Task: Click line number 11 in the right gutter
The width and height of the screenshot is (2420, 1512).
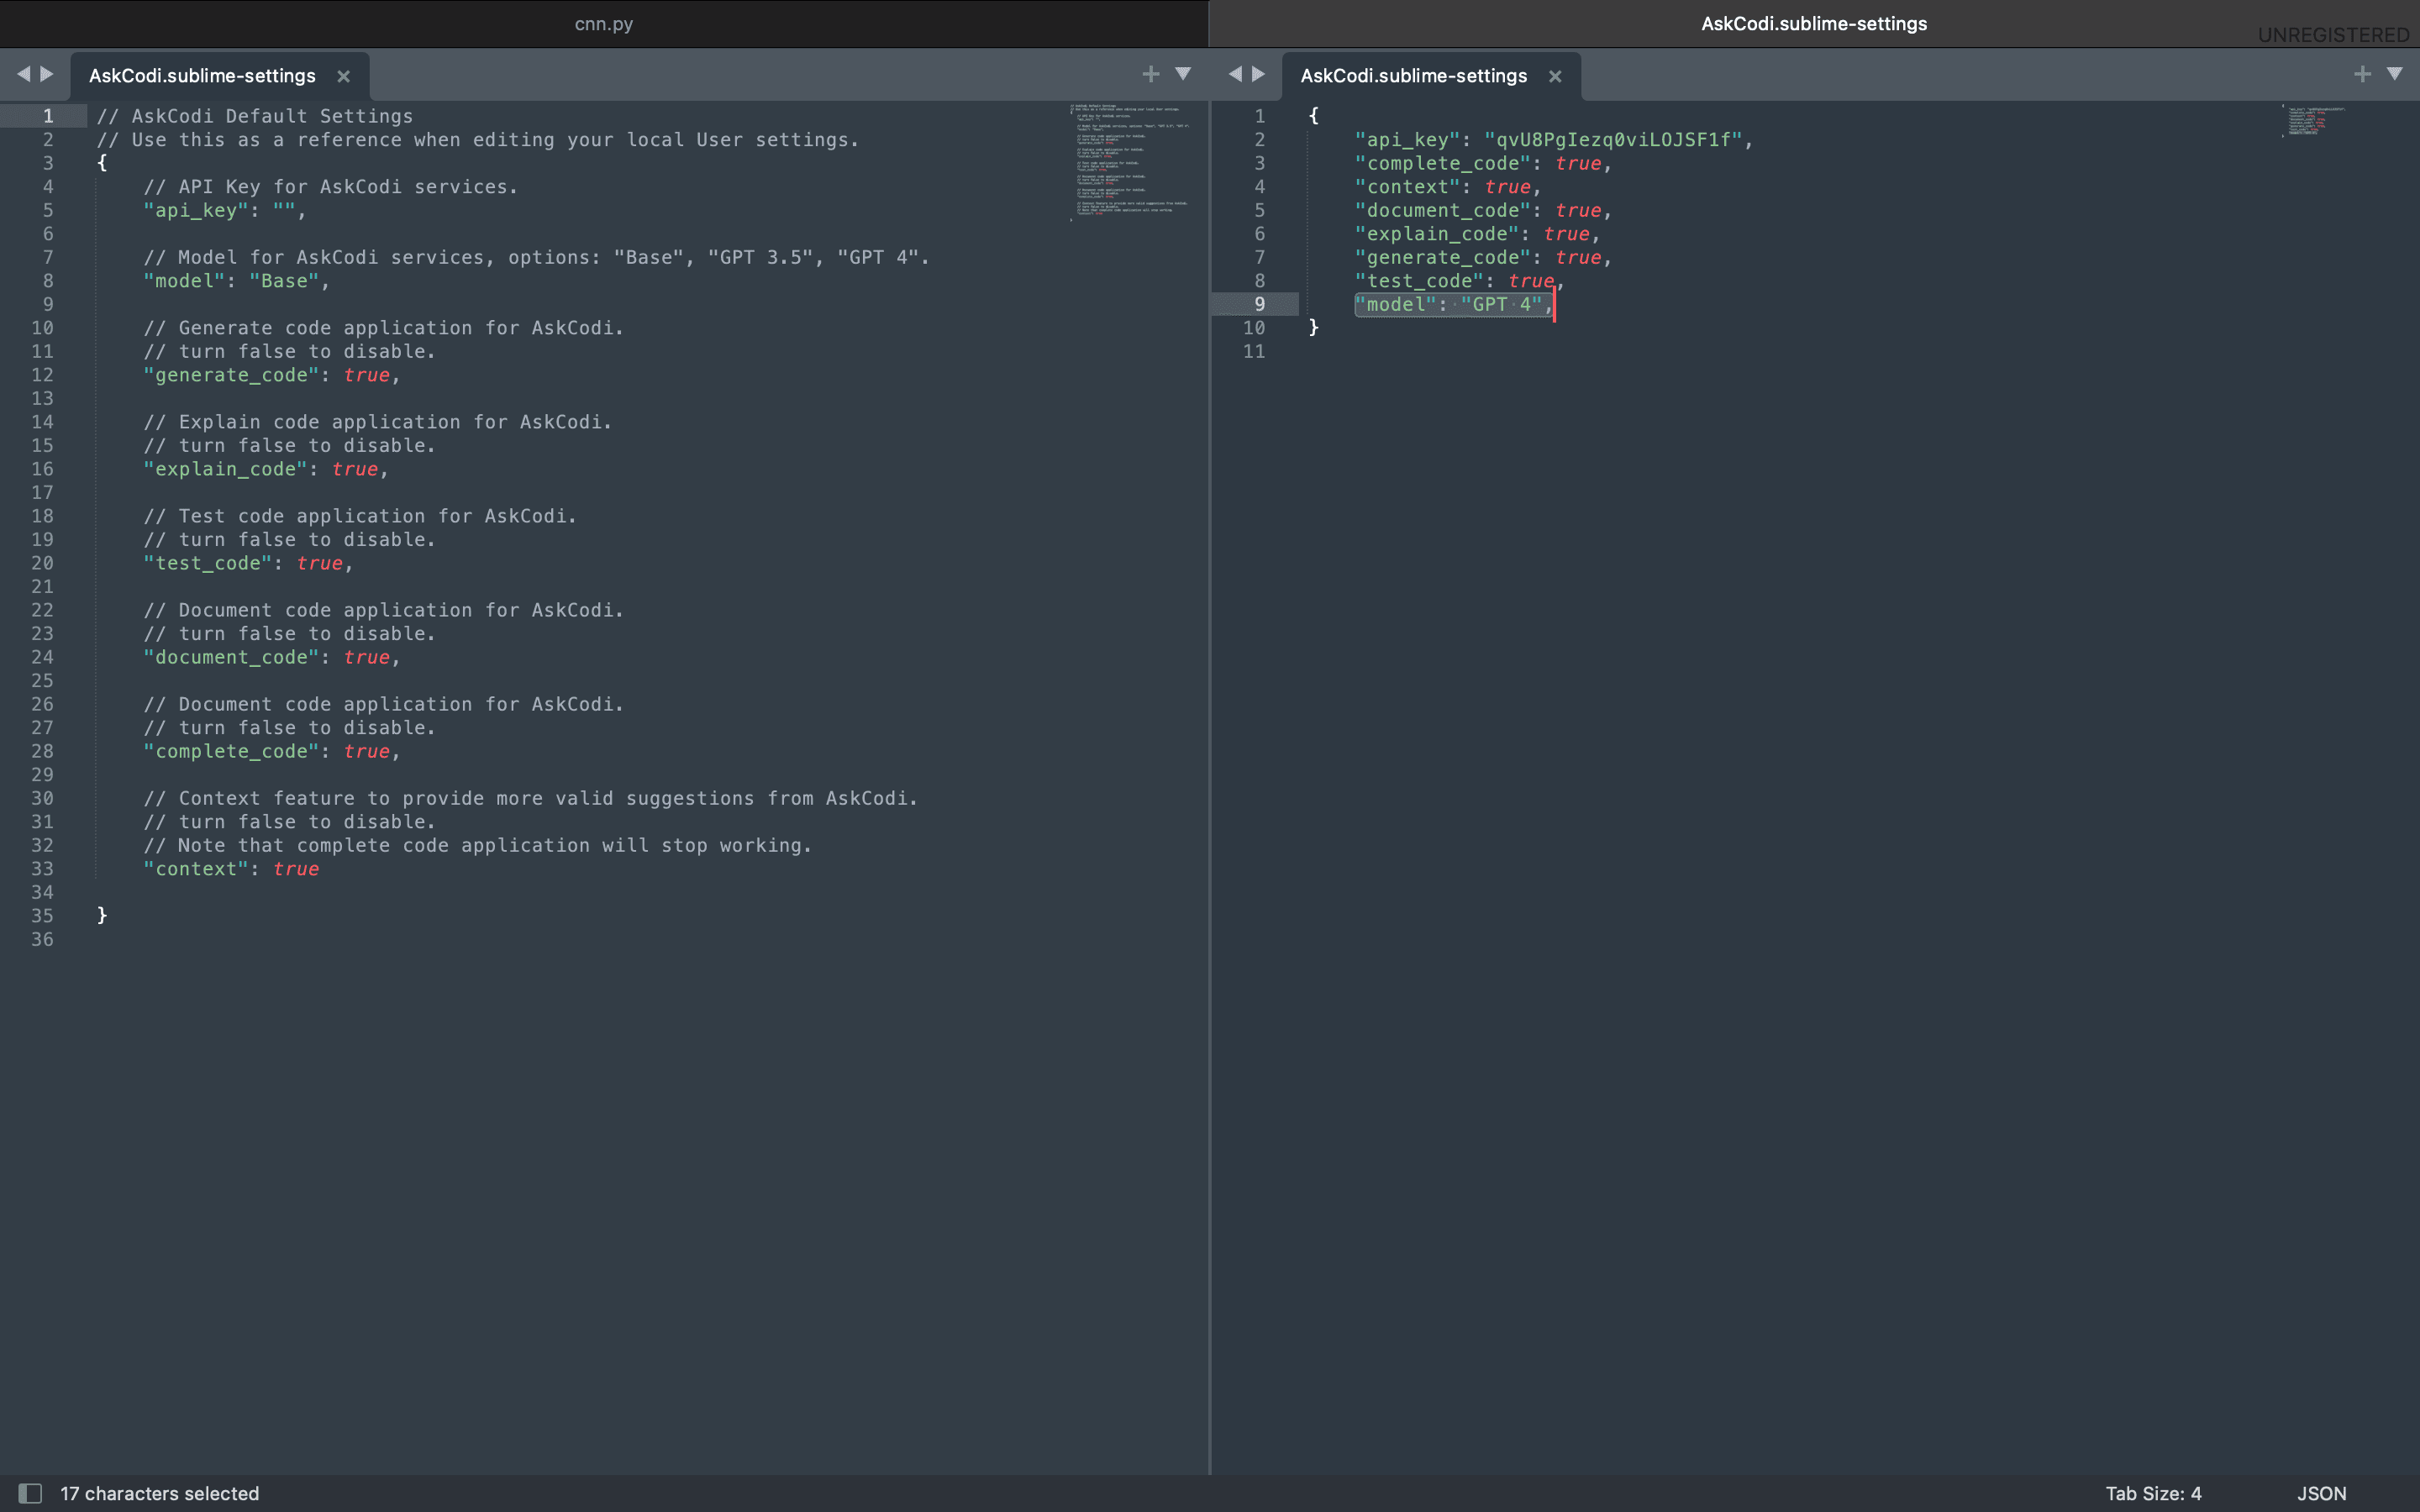Action: click(x=1254, y=351)
